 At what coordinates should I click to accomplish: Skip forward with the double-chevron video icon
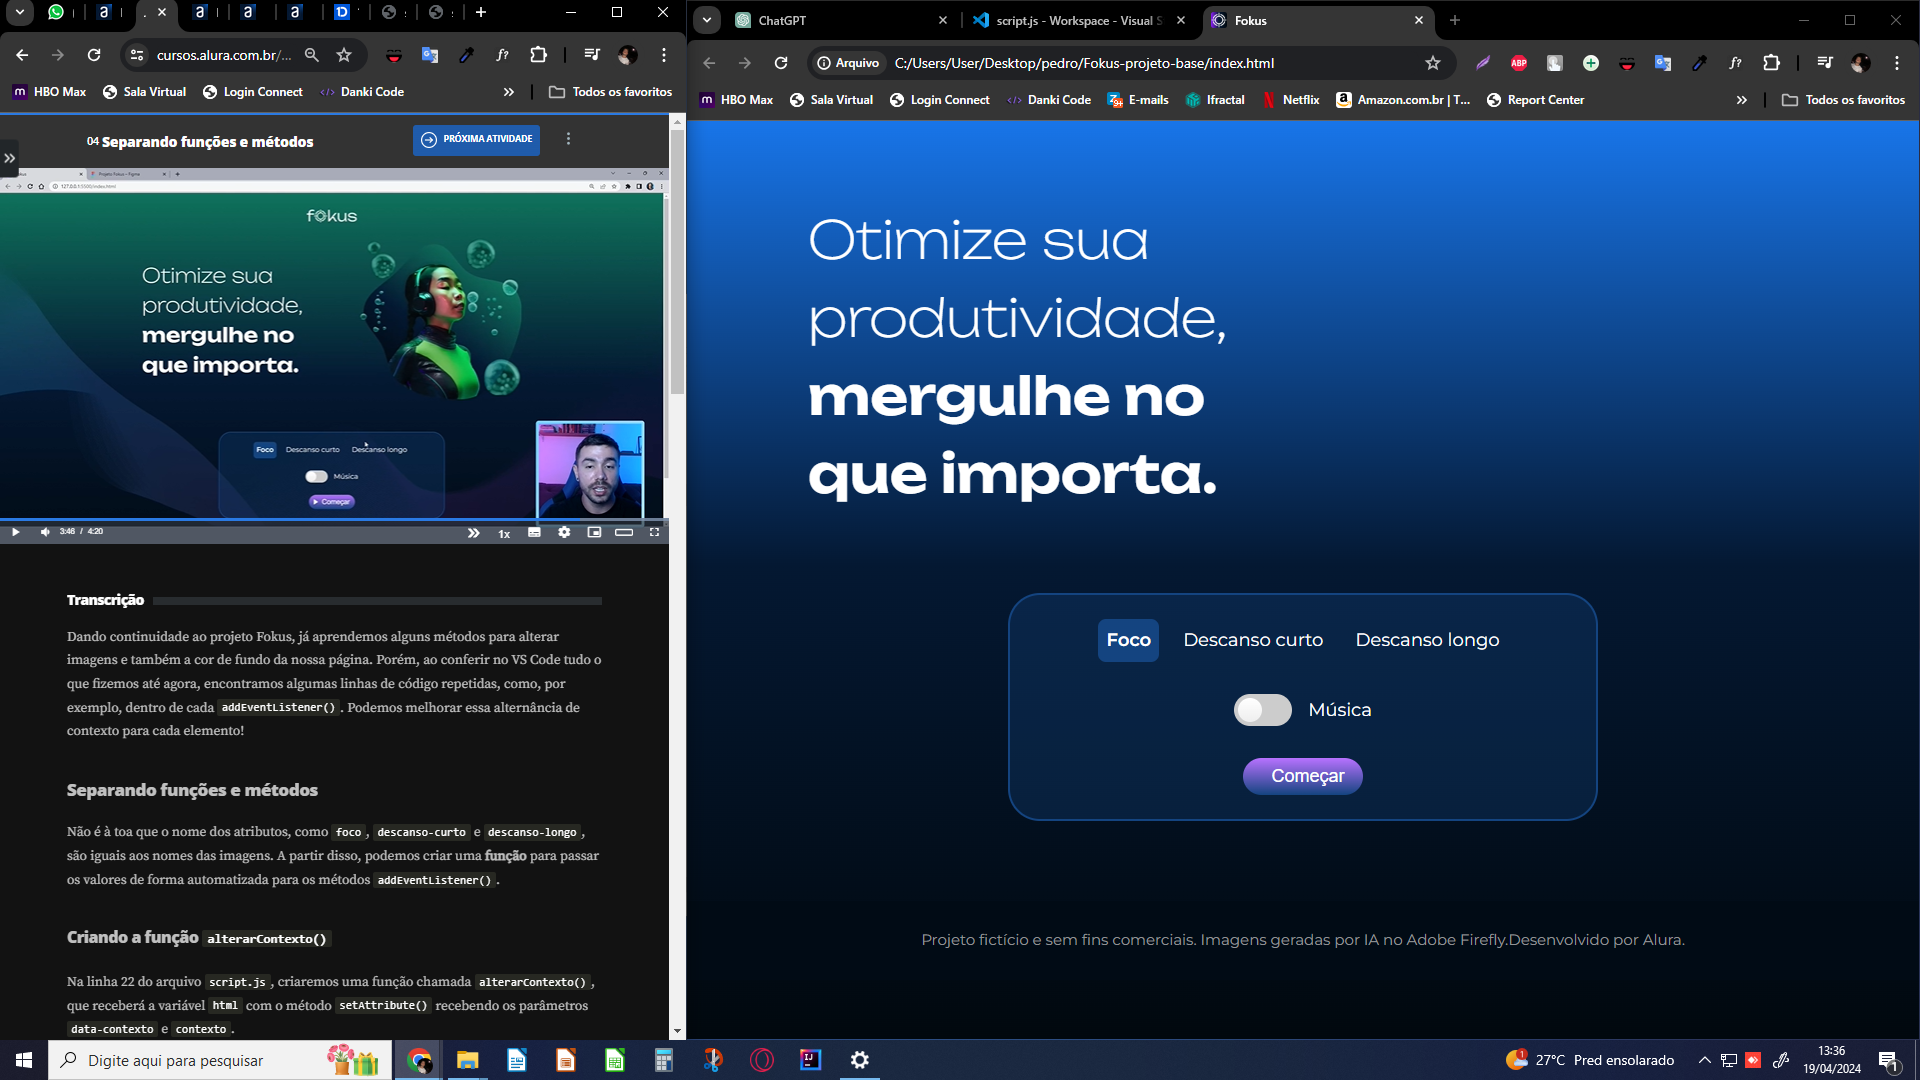tap(473, 533)
